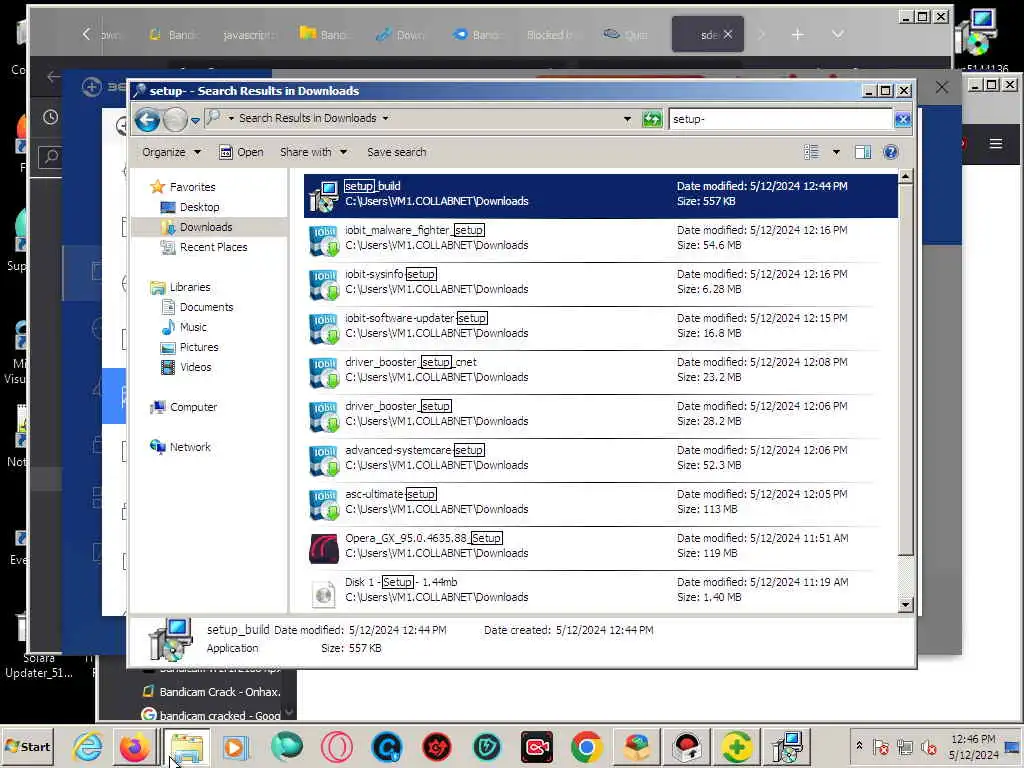Click the muted volume tray icon
1024x768 pixels.
928,746
